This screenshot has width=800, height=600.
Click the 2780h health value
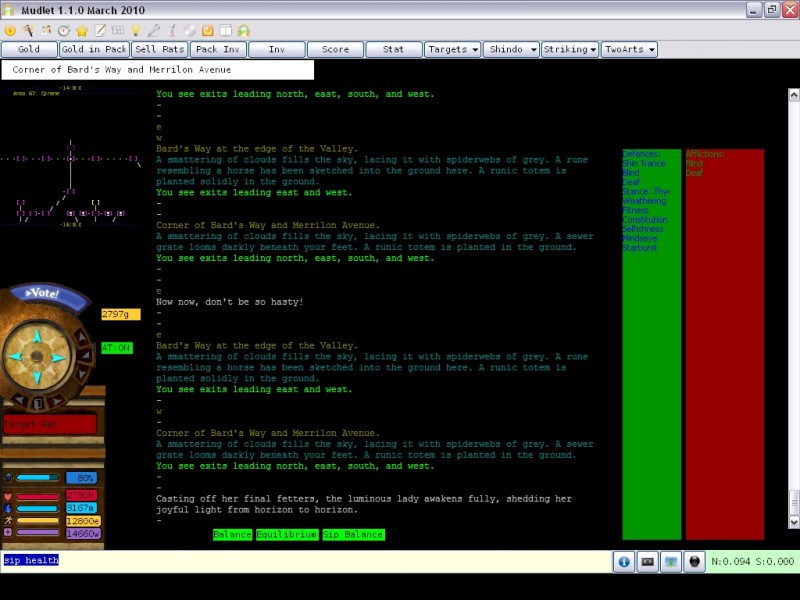pyautogui.click(x=82, y=496)
